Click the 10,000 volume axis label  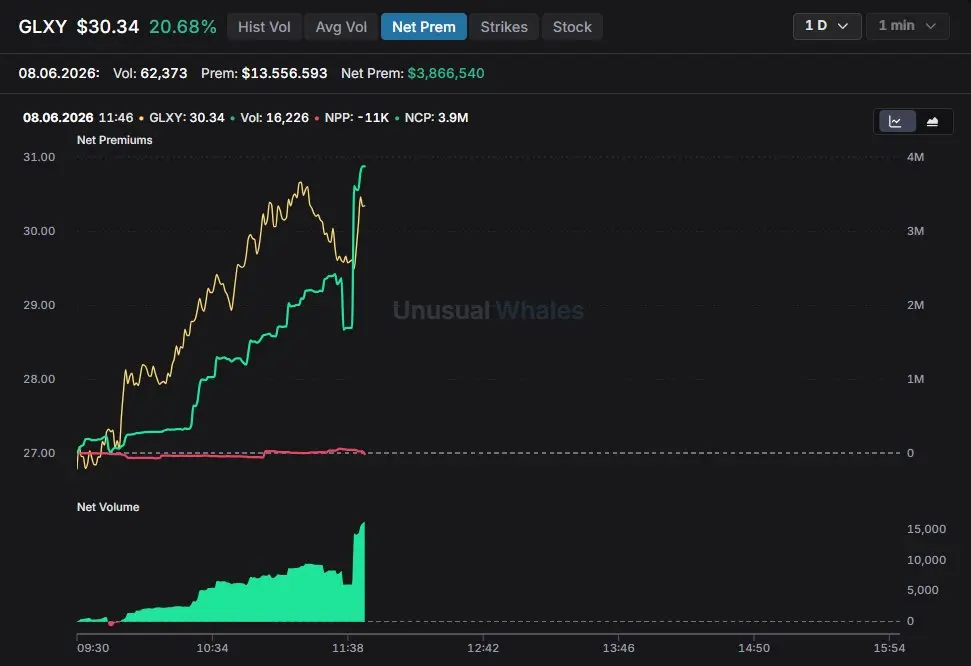[926, 560]
